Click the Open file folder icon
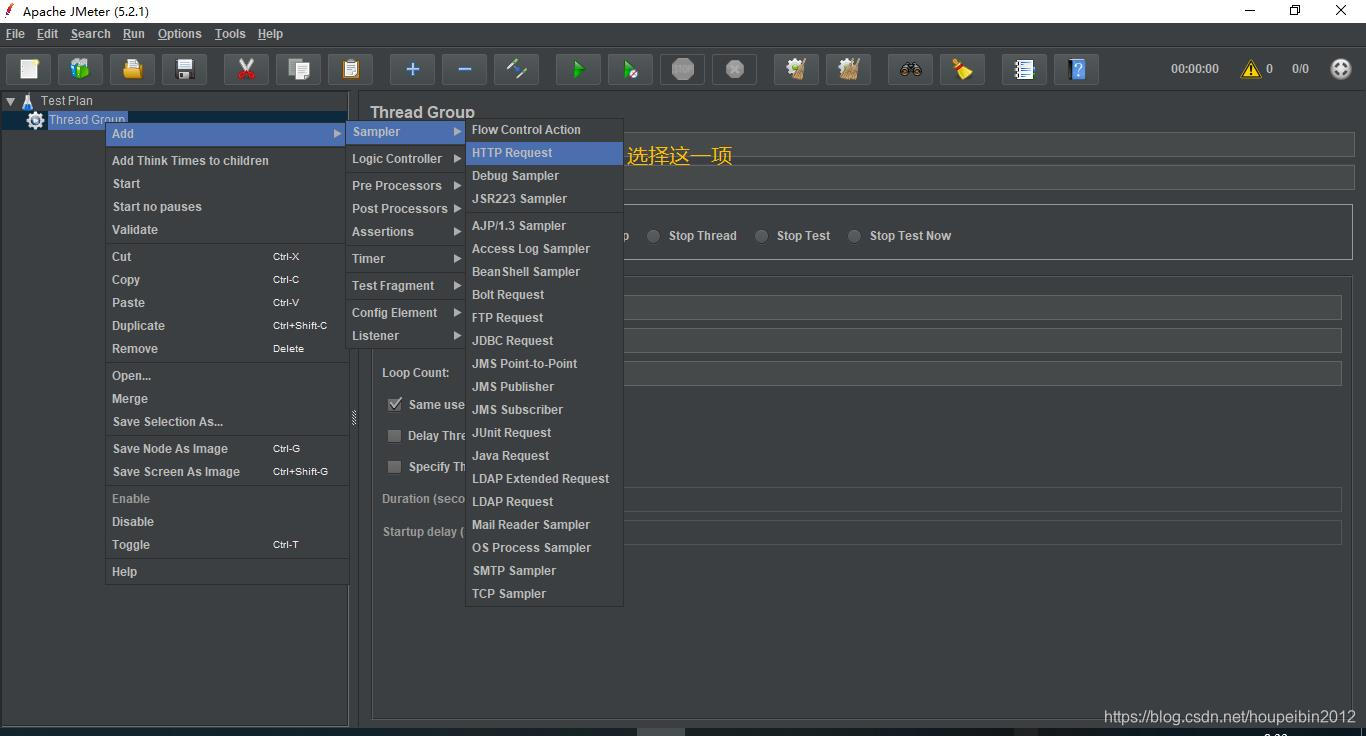This screenshot has width=1366, height=736. click(132, 69)
